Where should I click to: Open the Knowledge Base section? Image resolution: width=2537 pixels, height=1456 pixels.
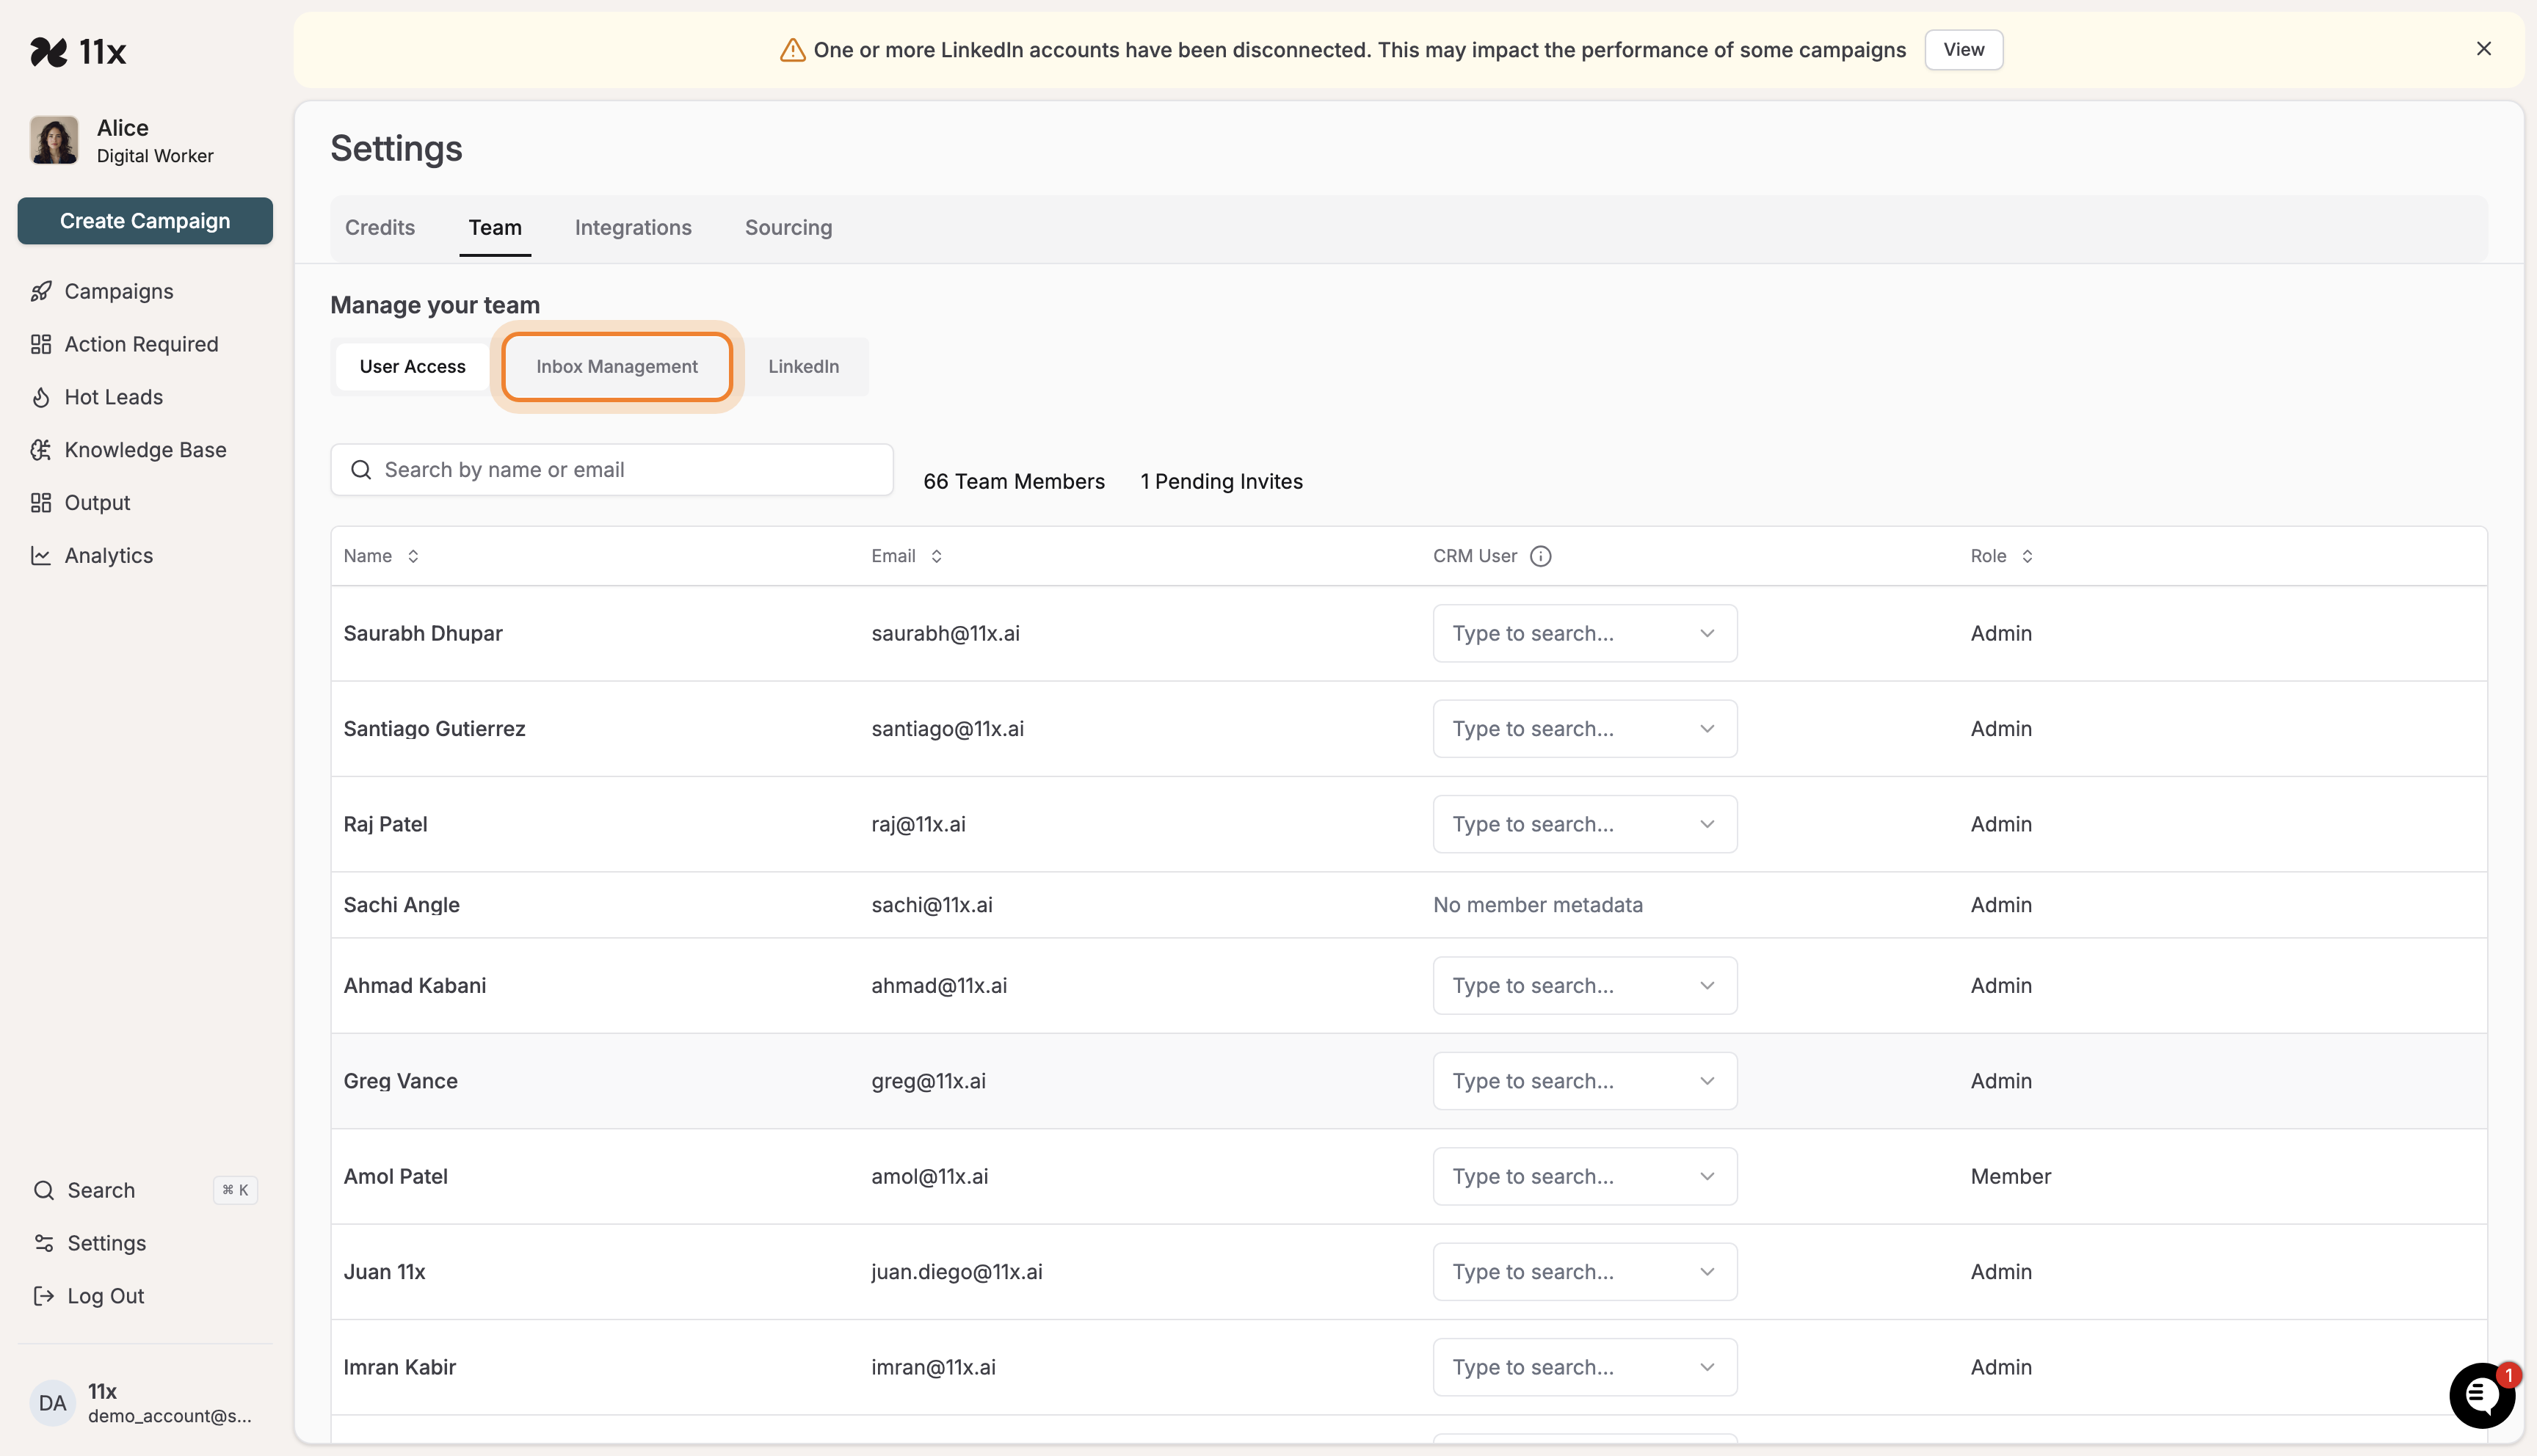(145, 449)
